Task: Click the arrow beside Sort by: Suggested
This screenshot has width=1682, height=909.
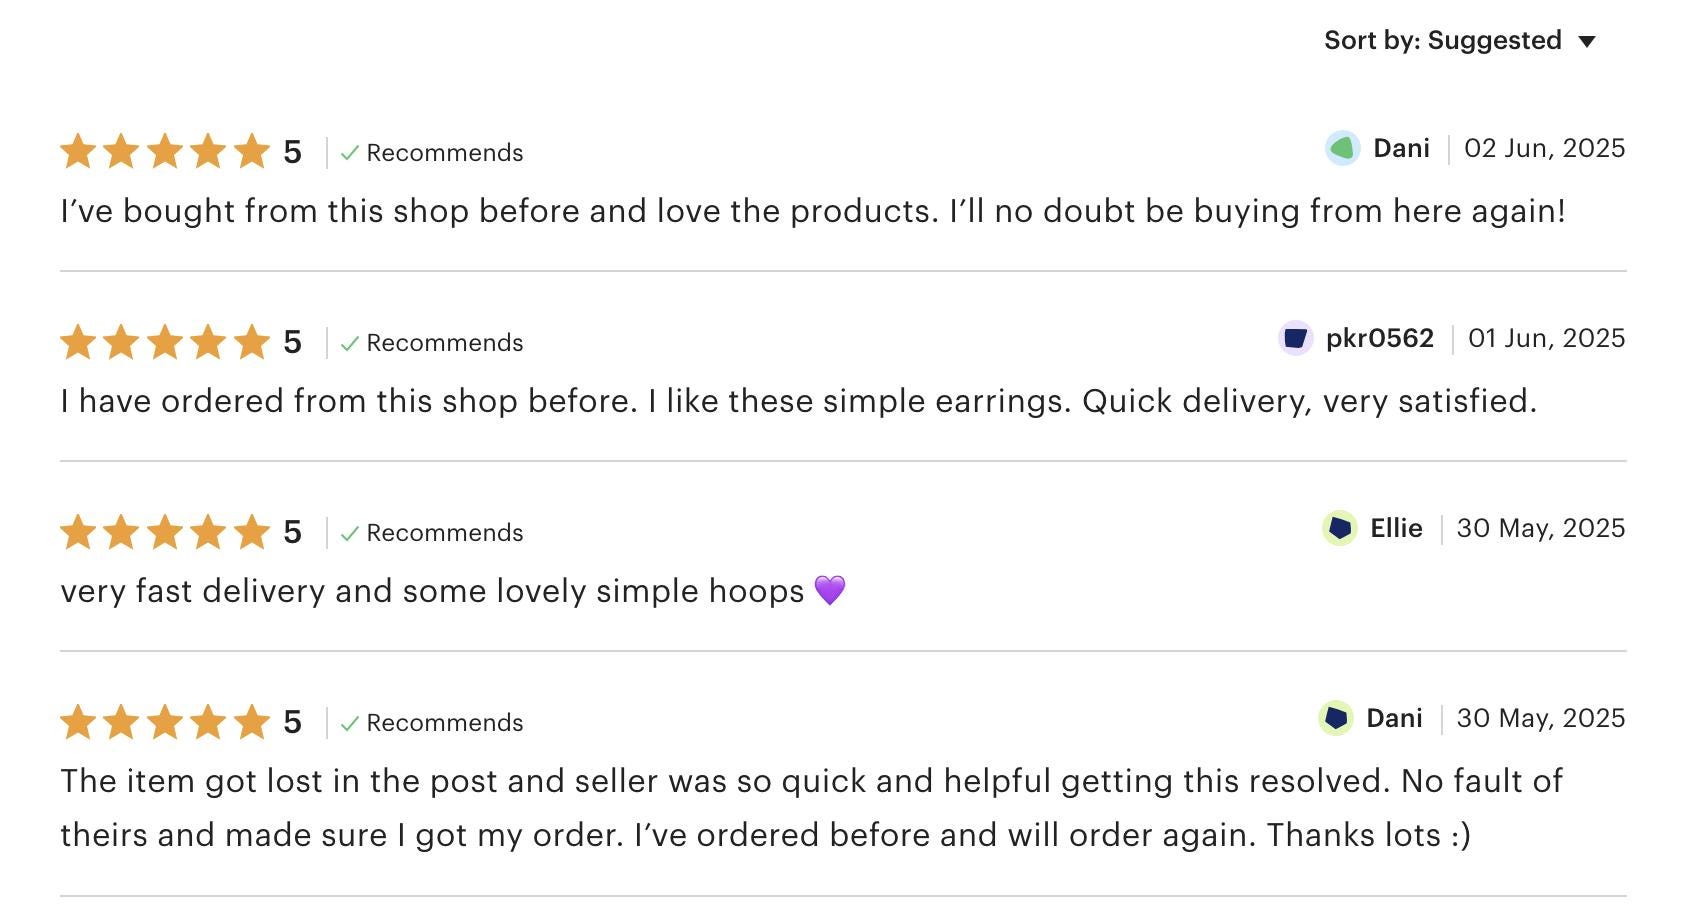Action: (x=1587, y=42)
